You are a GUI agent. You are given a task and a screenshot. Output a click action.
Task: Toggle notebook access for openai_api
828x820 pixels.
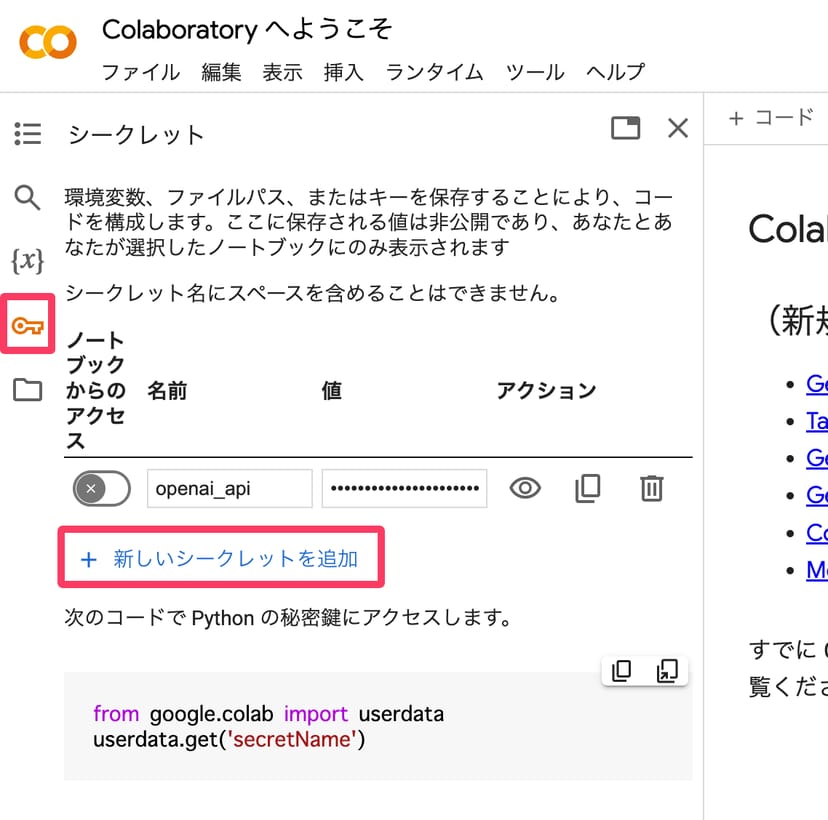(101, 489)
